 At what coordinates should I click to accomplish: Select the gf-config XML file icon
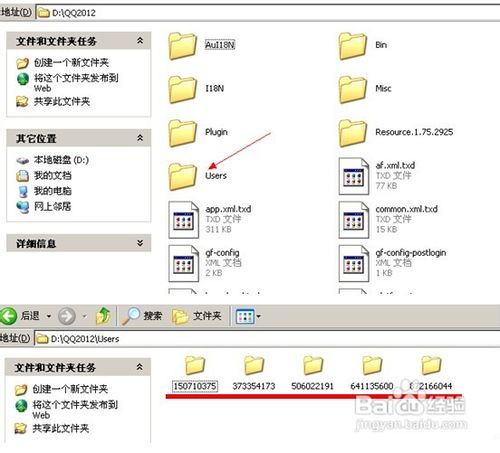(x=184, y=264)
